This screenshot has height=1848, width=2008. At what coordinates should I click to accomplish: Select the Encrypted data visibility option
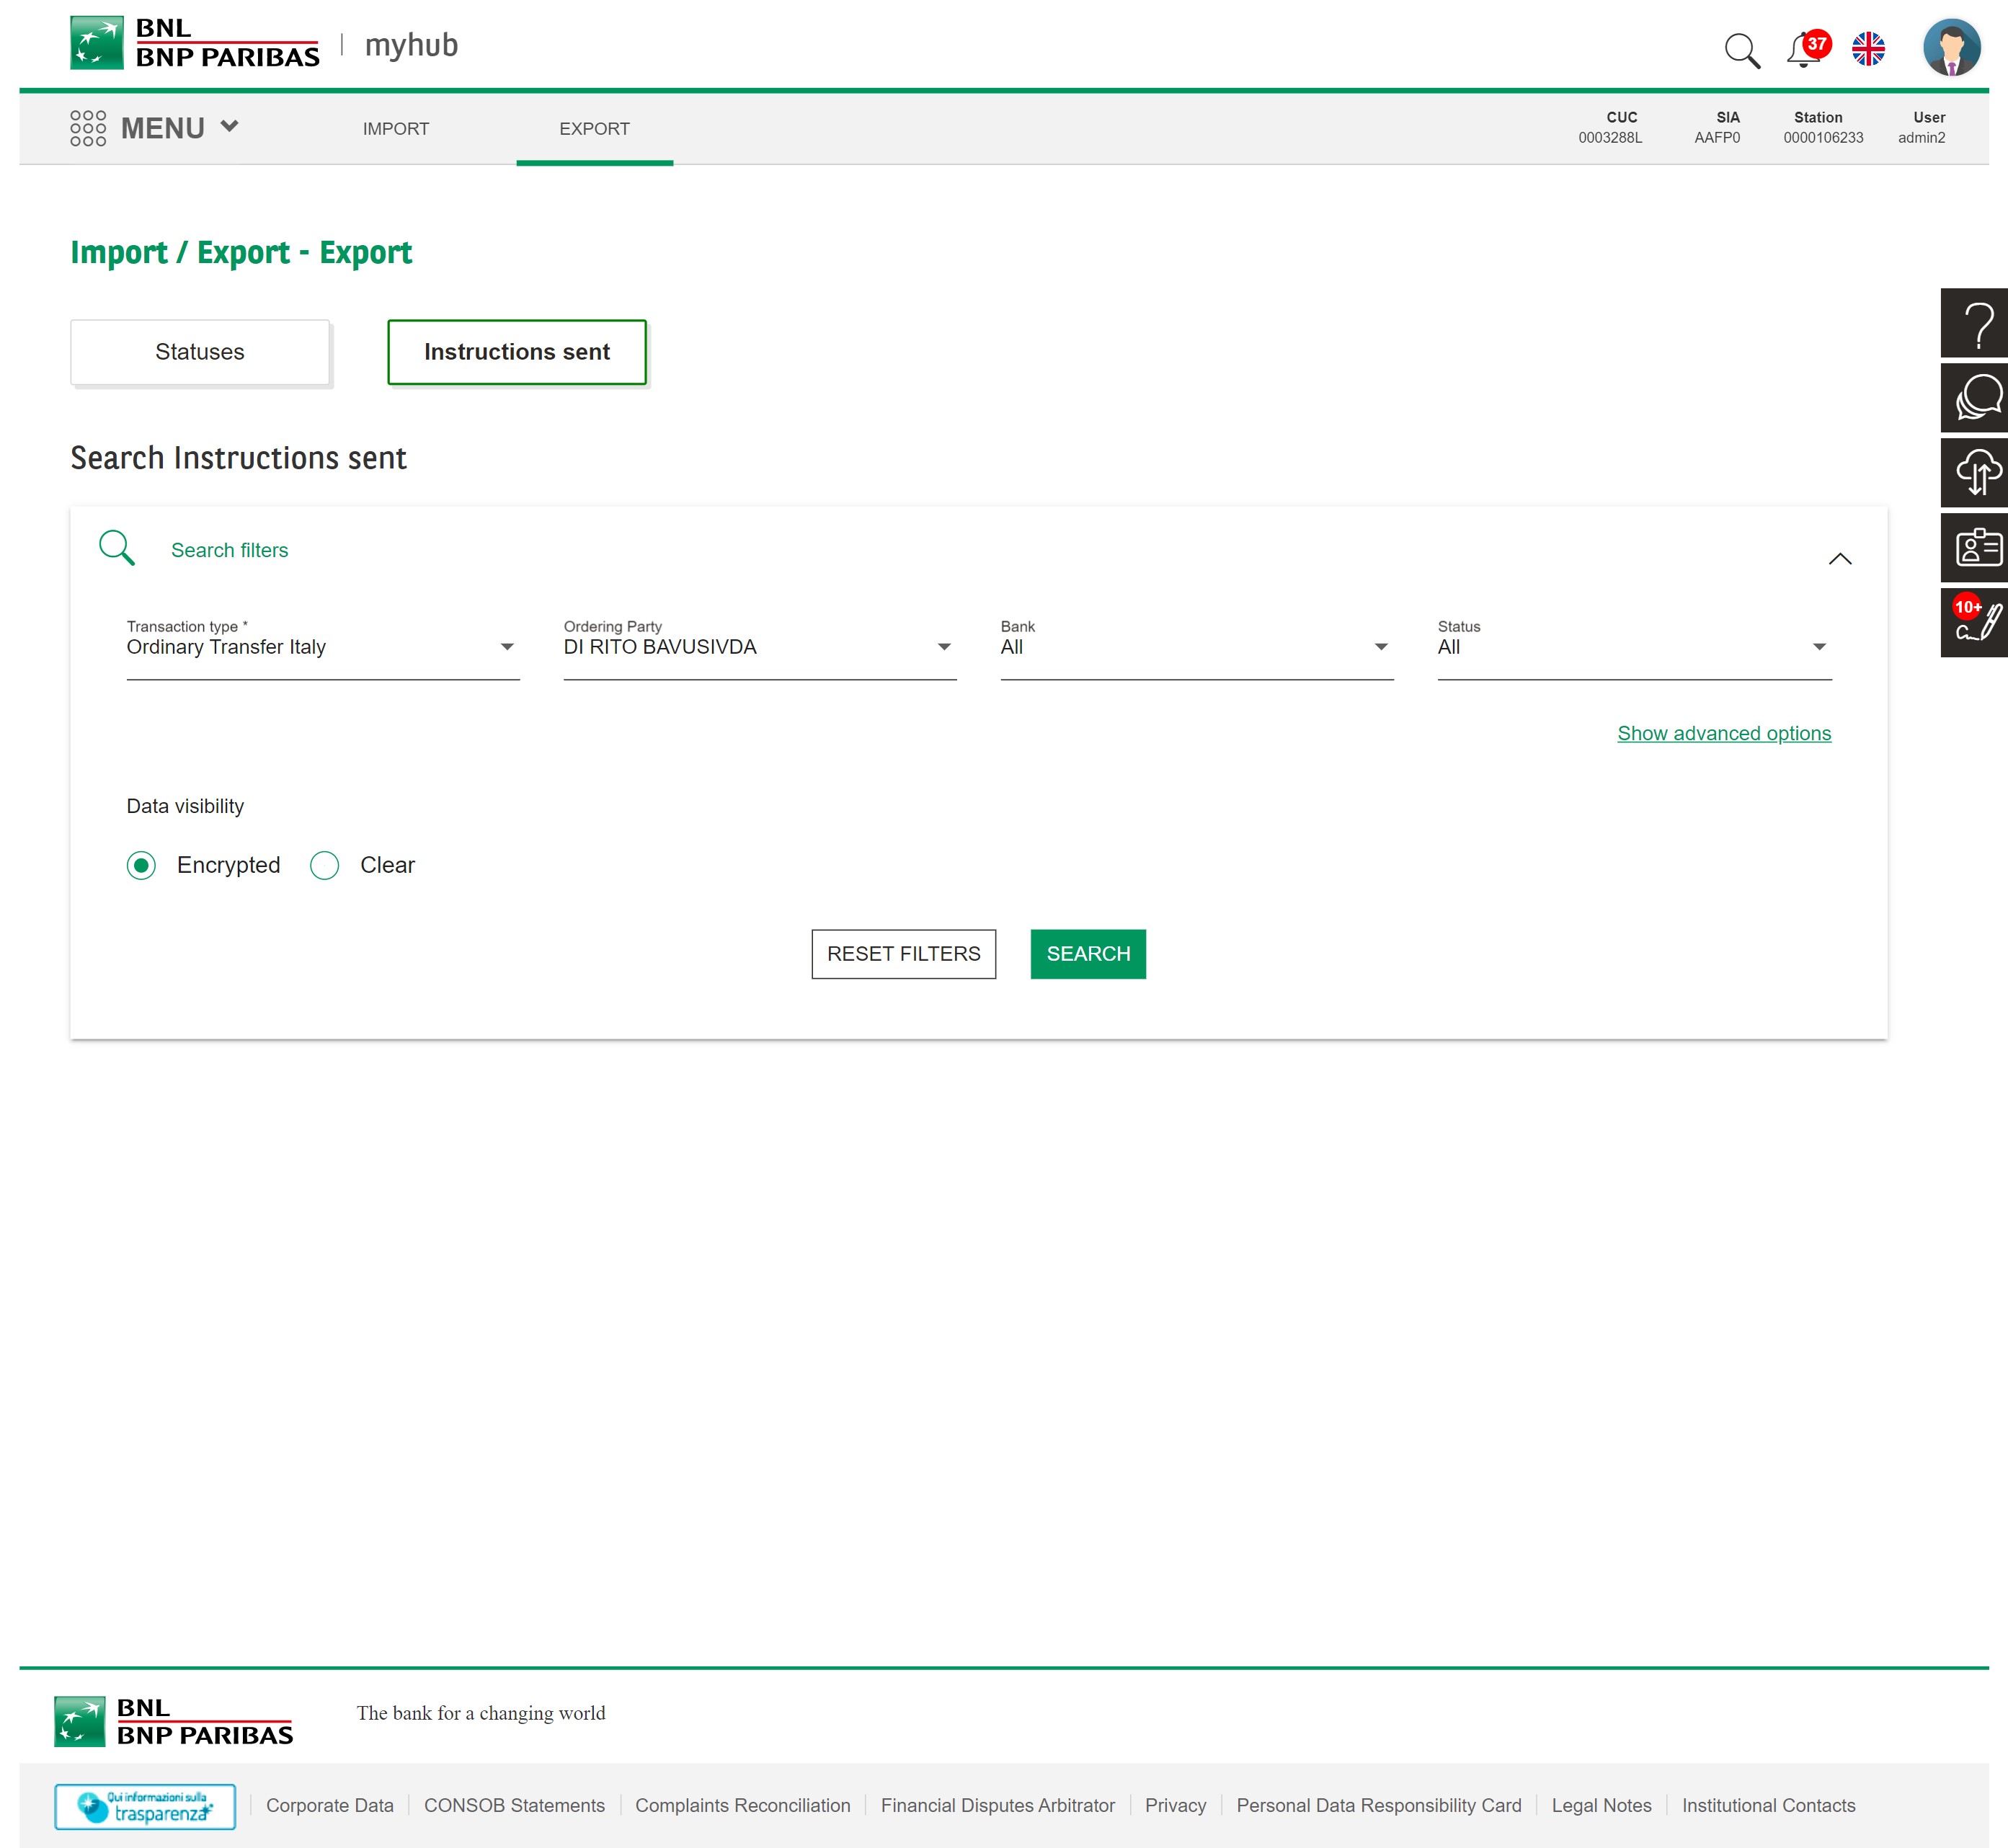tap(141, 865)
